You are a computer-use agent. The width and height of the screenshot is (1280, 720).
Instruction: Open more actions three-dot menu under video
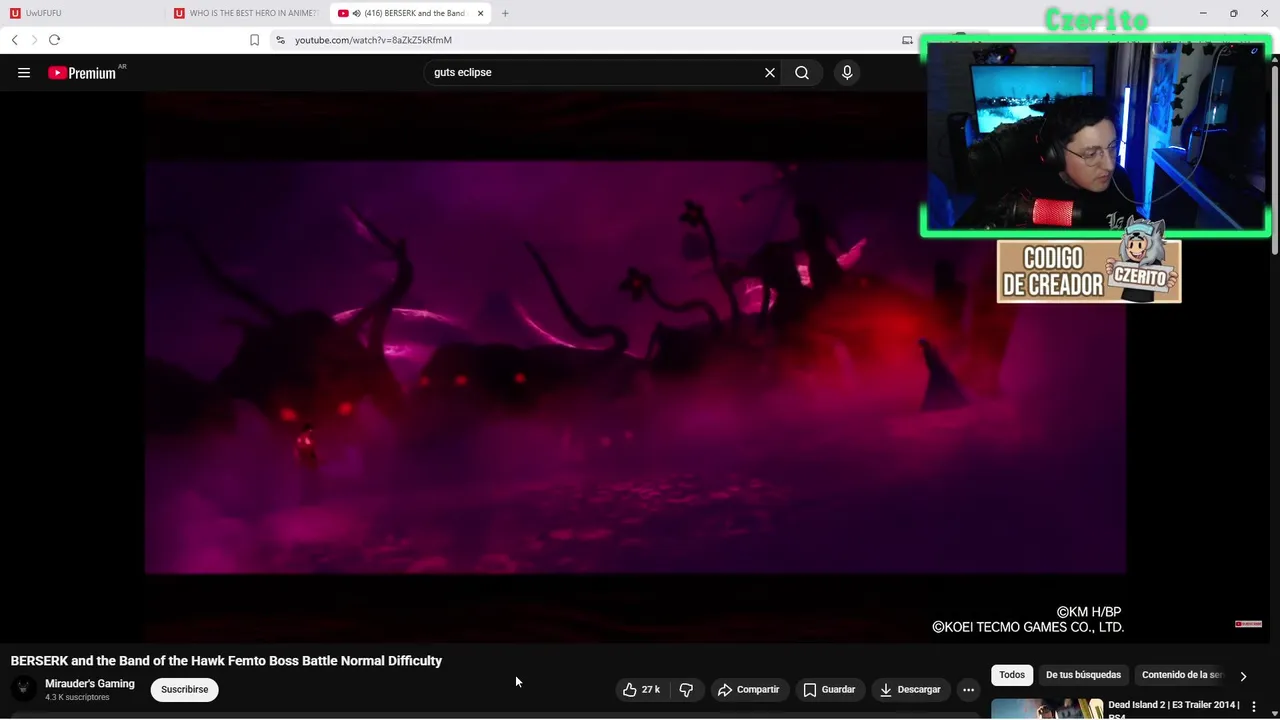point(968,689)
